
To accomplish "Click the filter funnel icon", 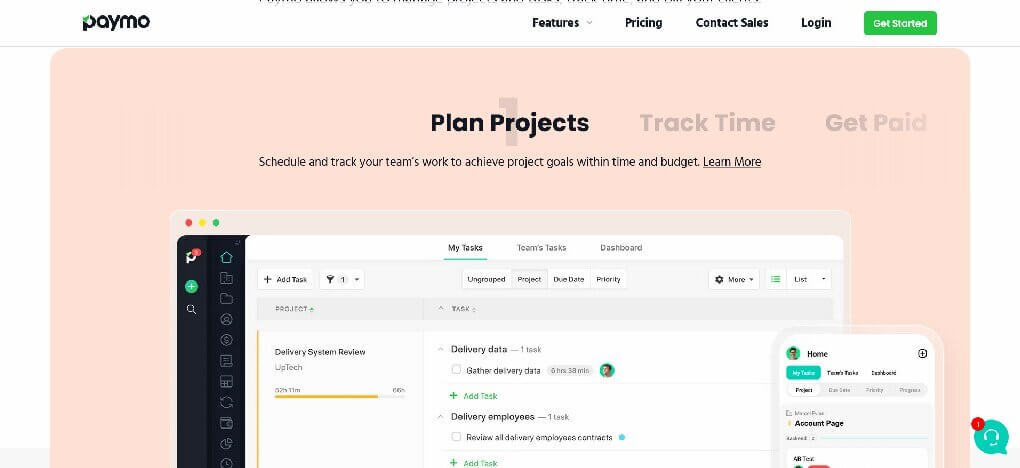I will [x=330, y=279].
